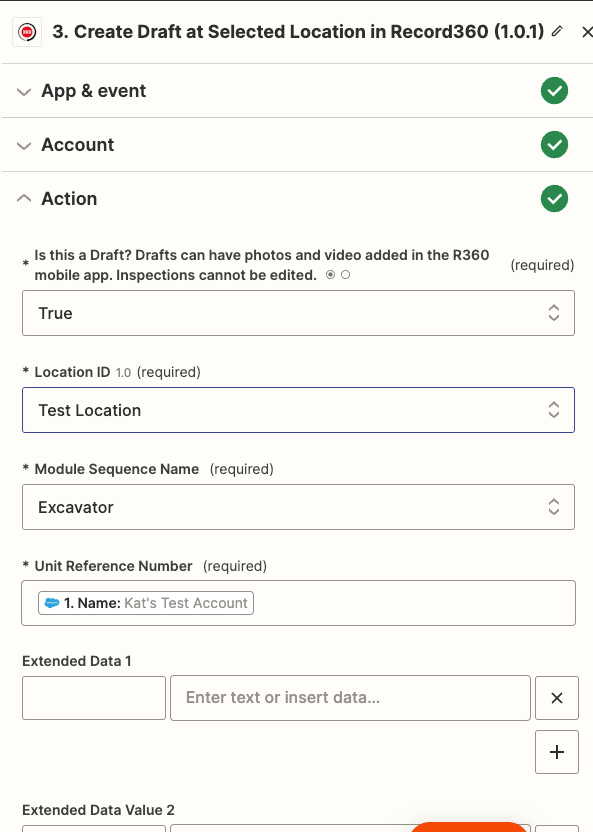The height and width of the screenshot is (832, 593).
Task: Select the first Draft radio button
Action: pos(331,274)
